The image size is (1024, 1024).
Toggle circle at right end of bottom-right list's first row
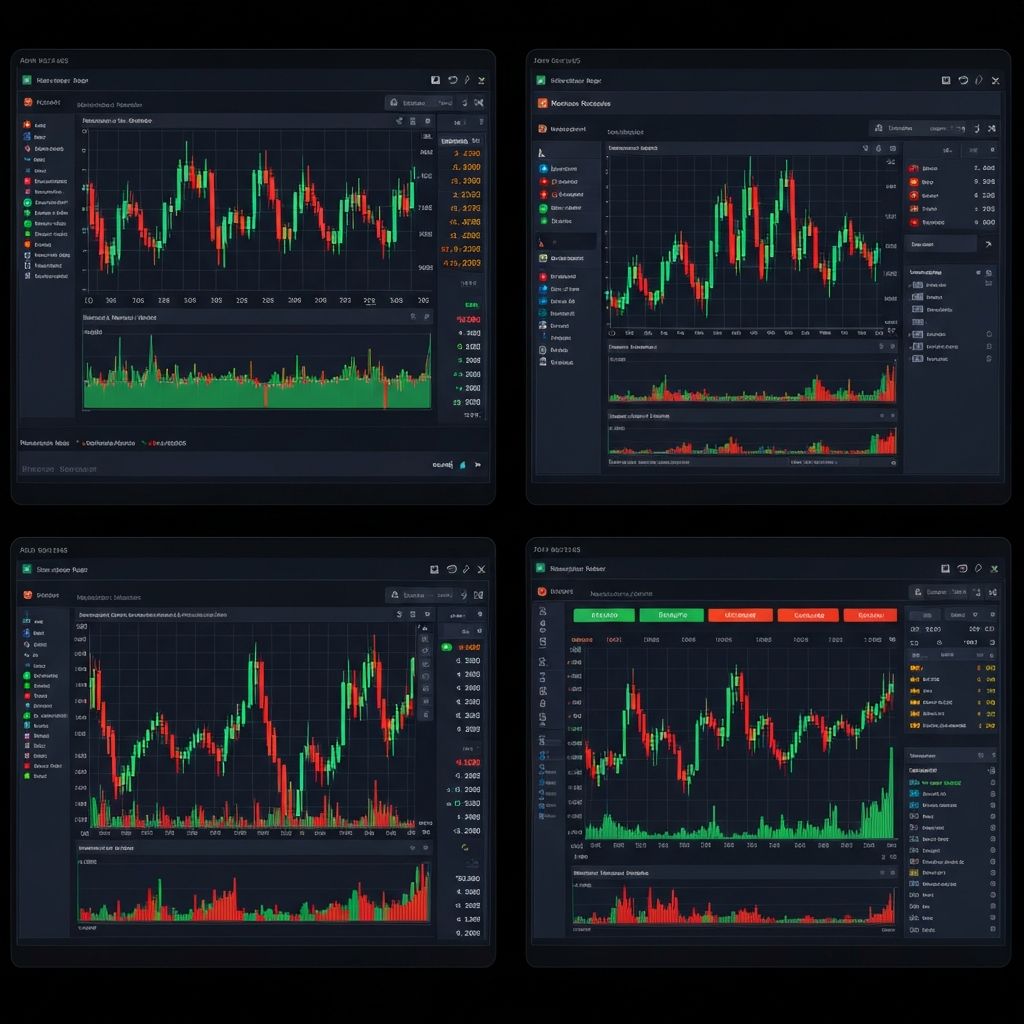point(991,783)
